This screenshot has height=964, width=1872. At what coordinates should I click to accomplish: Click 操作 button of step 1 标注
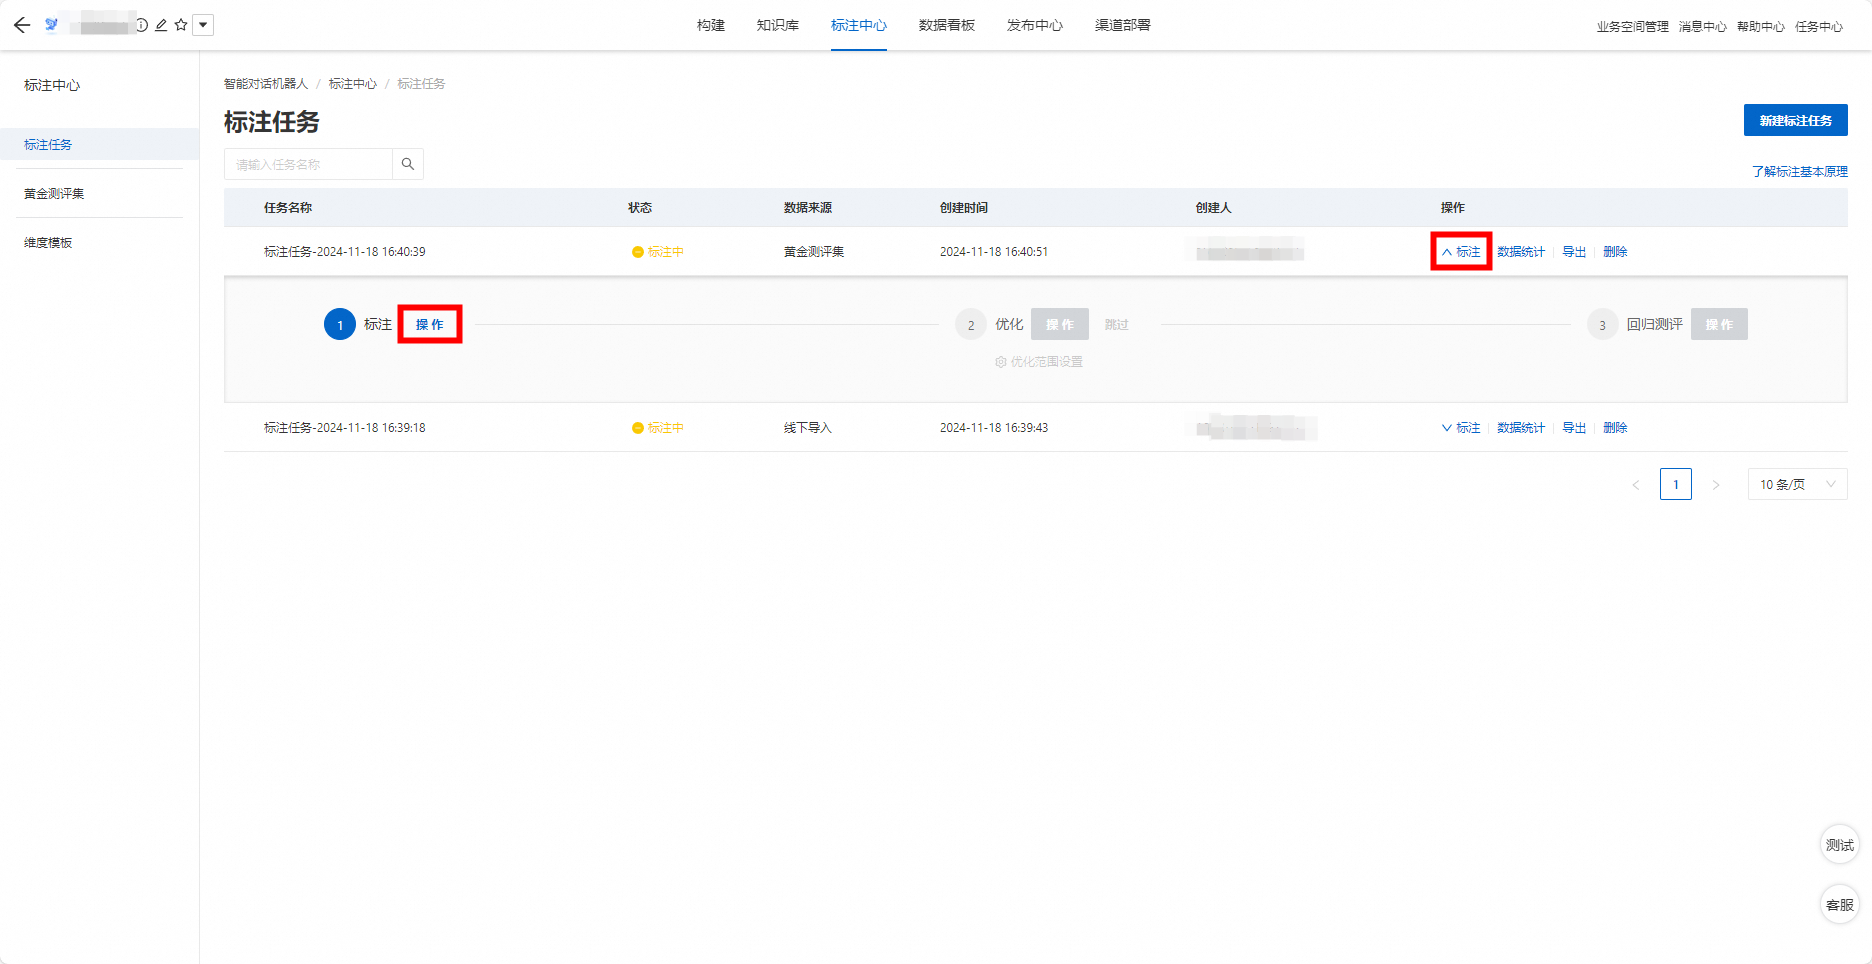[430, 324]
